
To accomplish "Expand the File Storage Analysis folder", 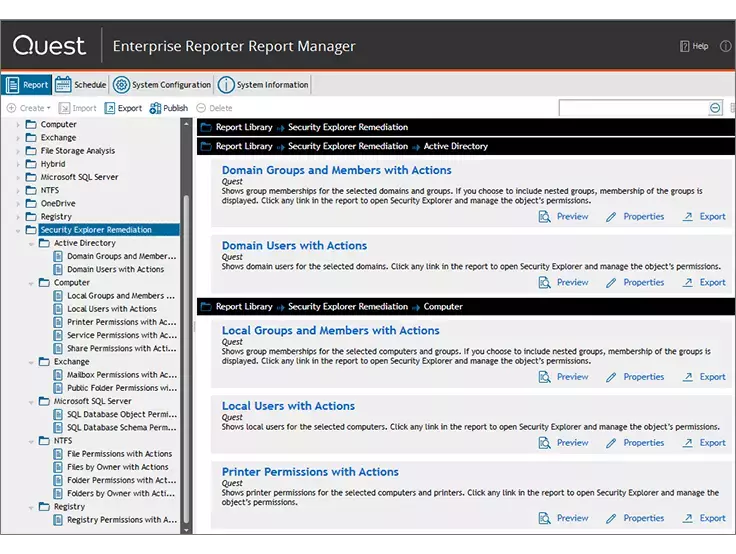I will pos(18,151).
